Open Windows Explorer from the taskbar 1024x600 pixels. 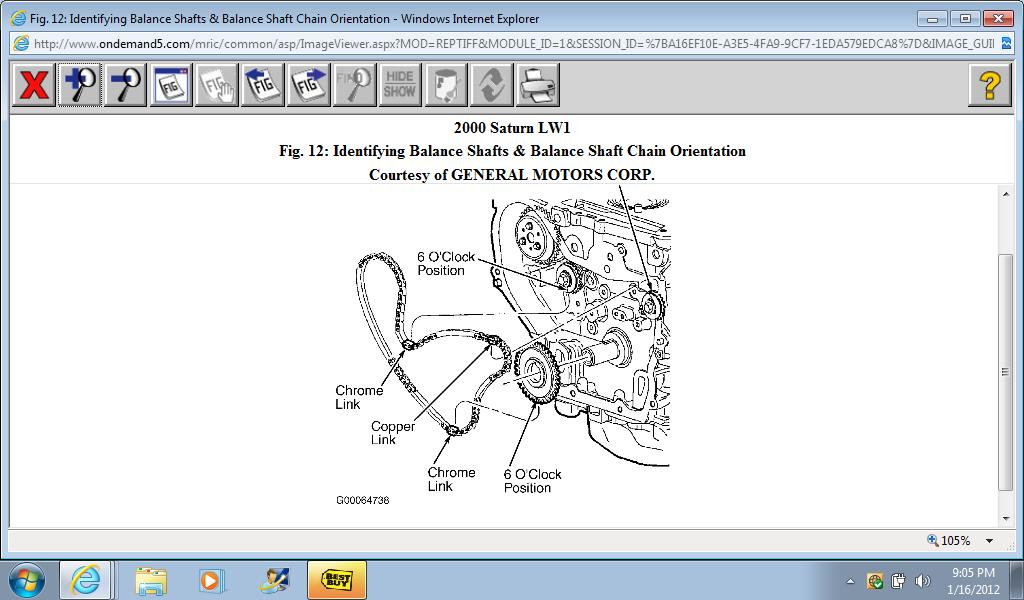151,580
